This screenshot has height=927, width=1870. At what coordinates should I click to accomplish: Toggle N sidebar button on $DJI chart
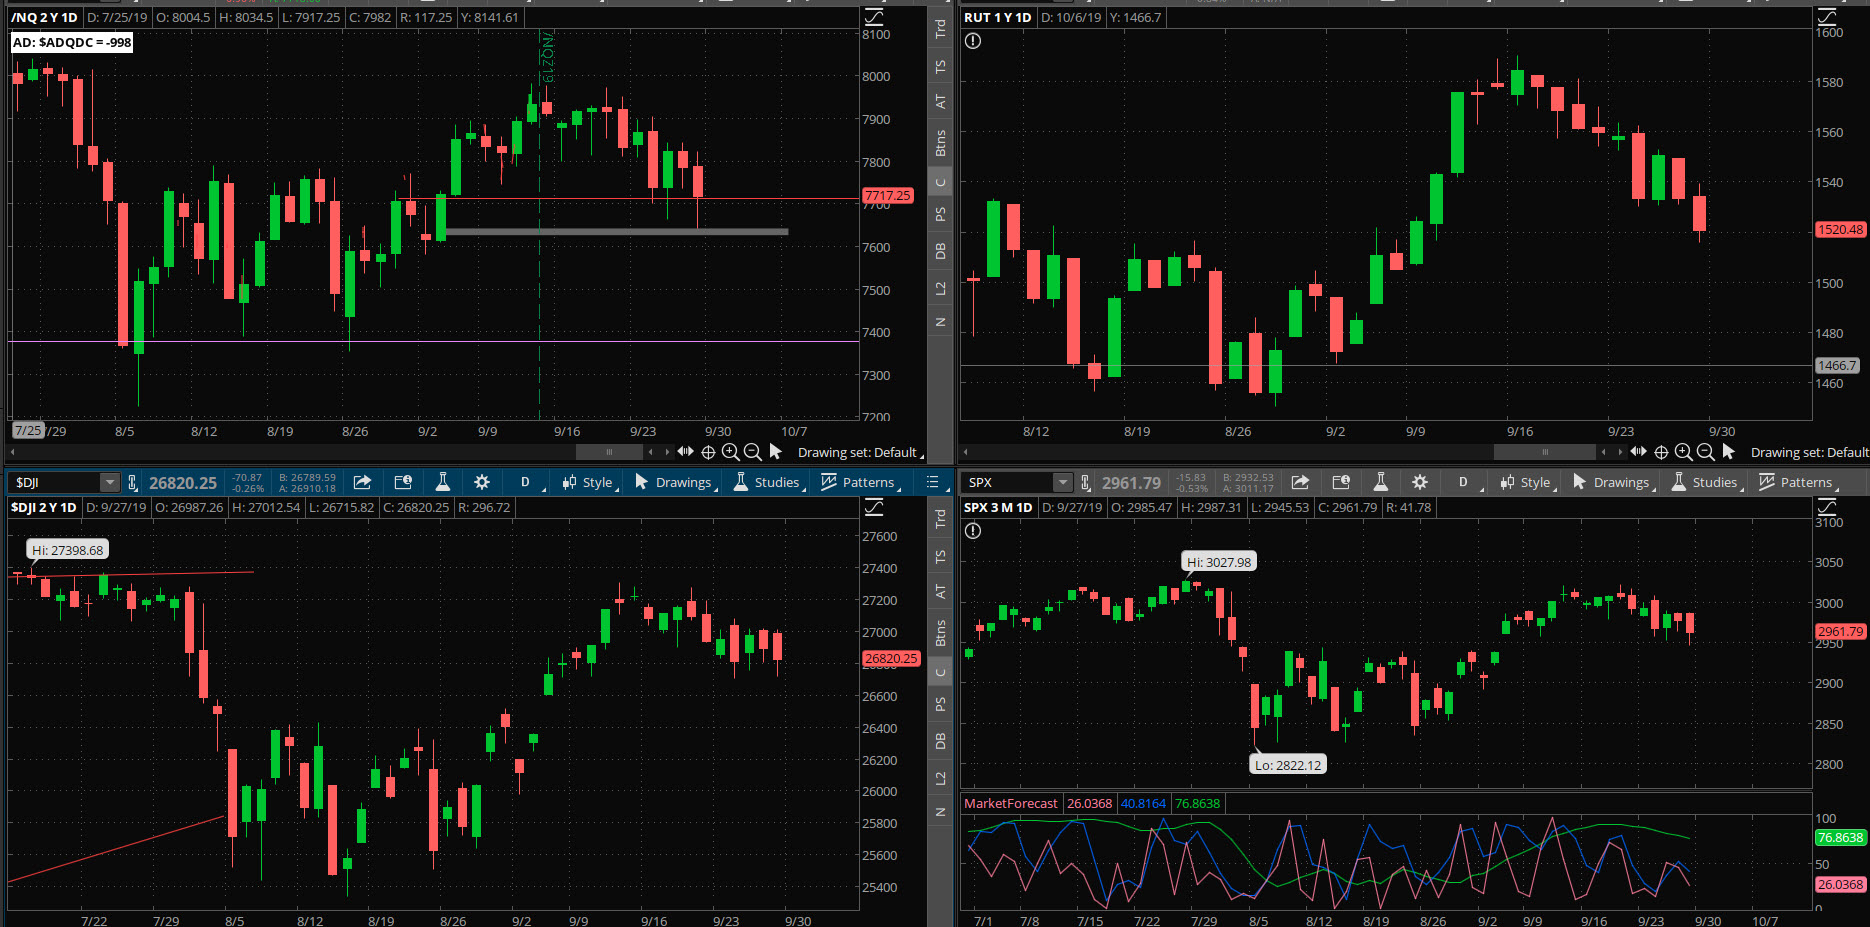coord(940,812)
